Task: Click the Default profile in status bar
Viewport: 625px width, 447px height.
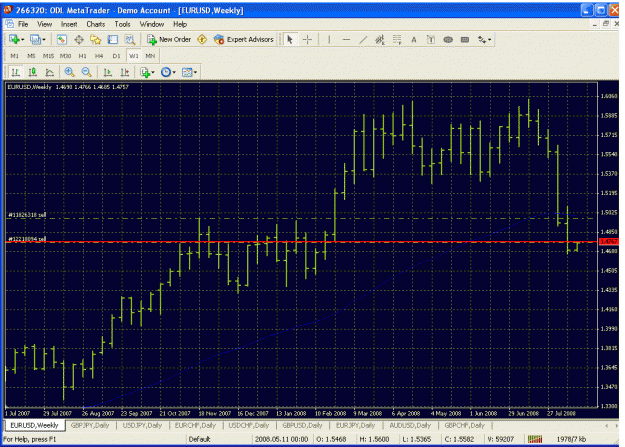Action: click(199, 439)
